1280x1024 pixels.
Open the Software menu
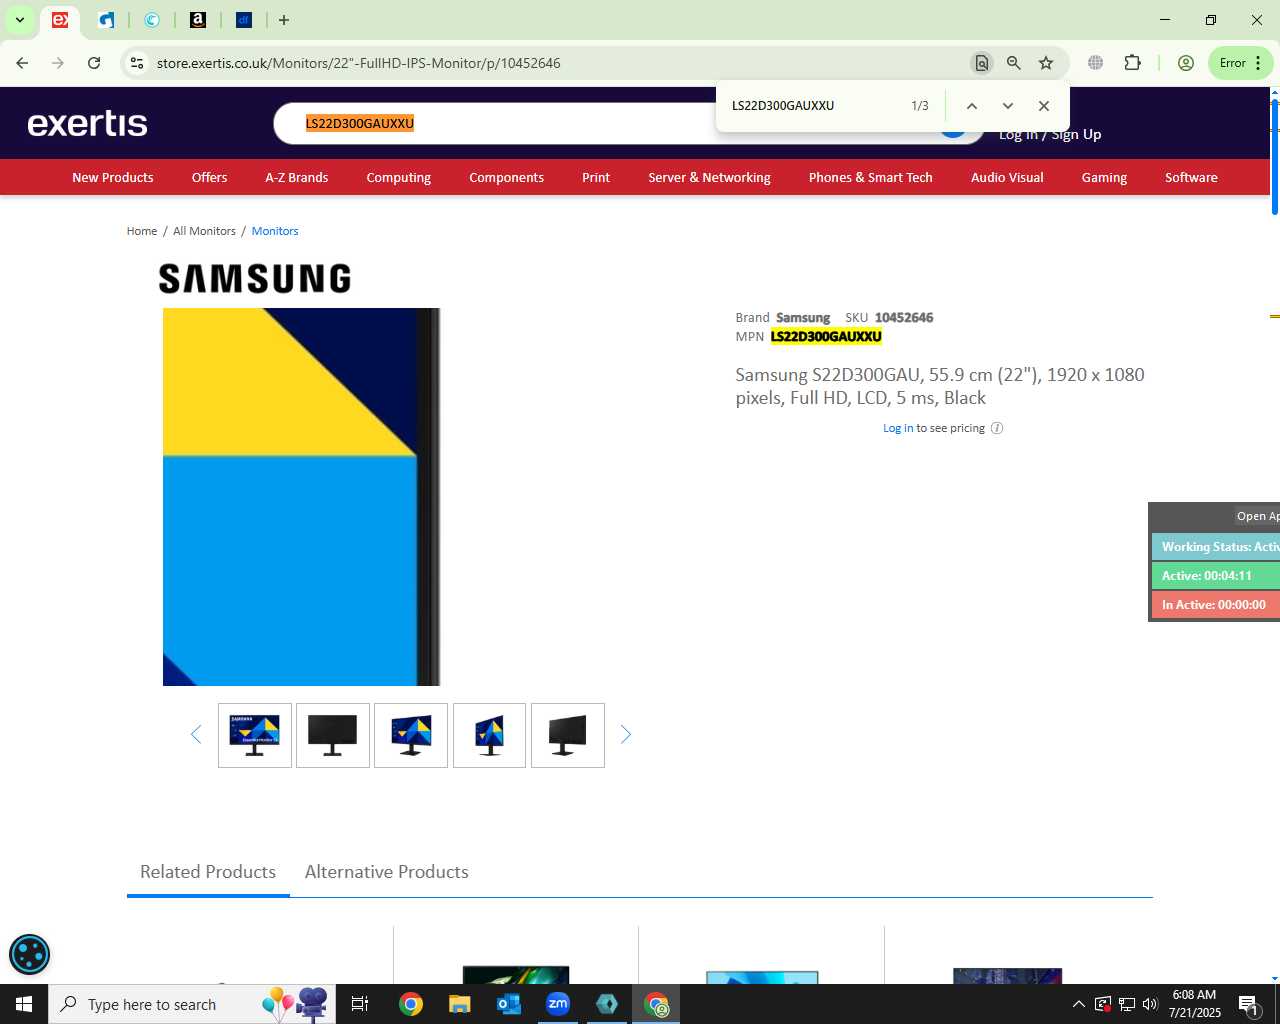pyautogui.click(x=1191, y=177)
